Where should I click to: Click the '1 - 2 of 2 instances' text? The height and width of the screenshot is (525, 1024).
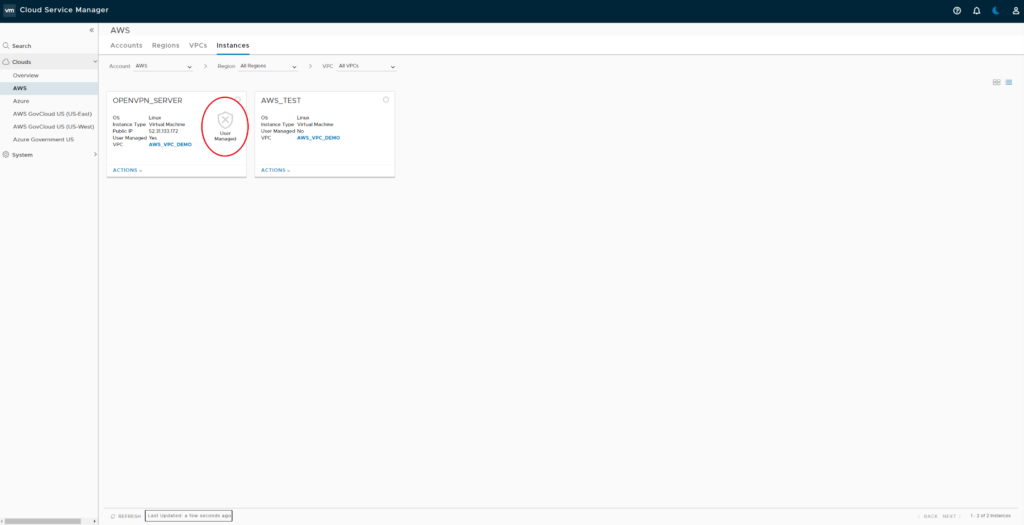991,517
